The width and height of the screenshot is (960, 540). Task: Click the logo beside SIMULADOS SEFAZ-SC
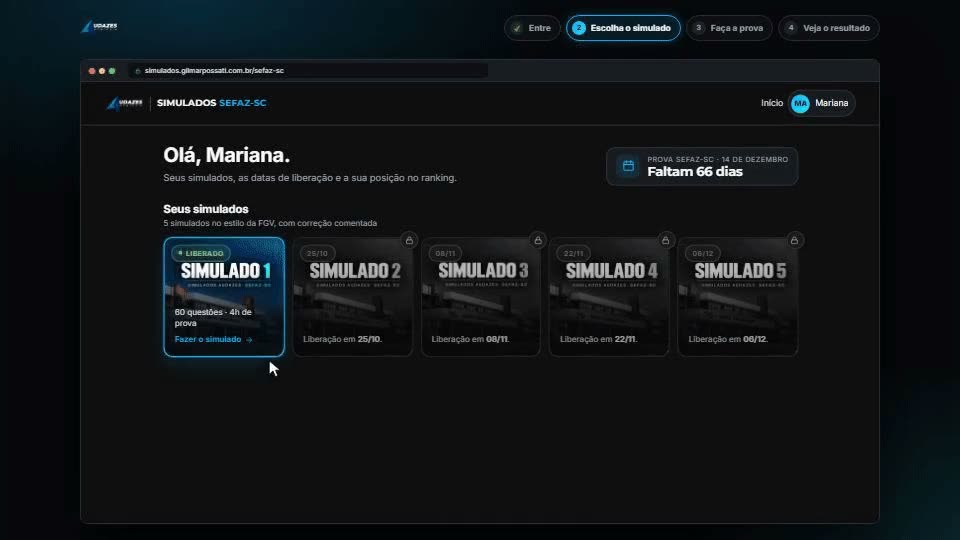point(125,103)
